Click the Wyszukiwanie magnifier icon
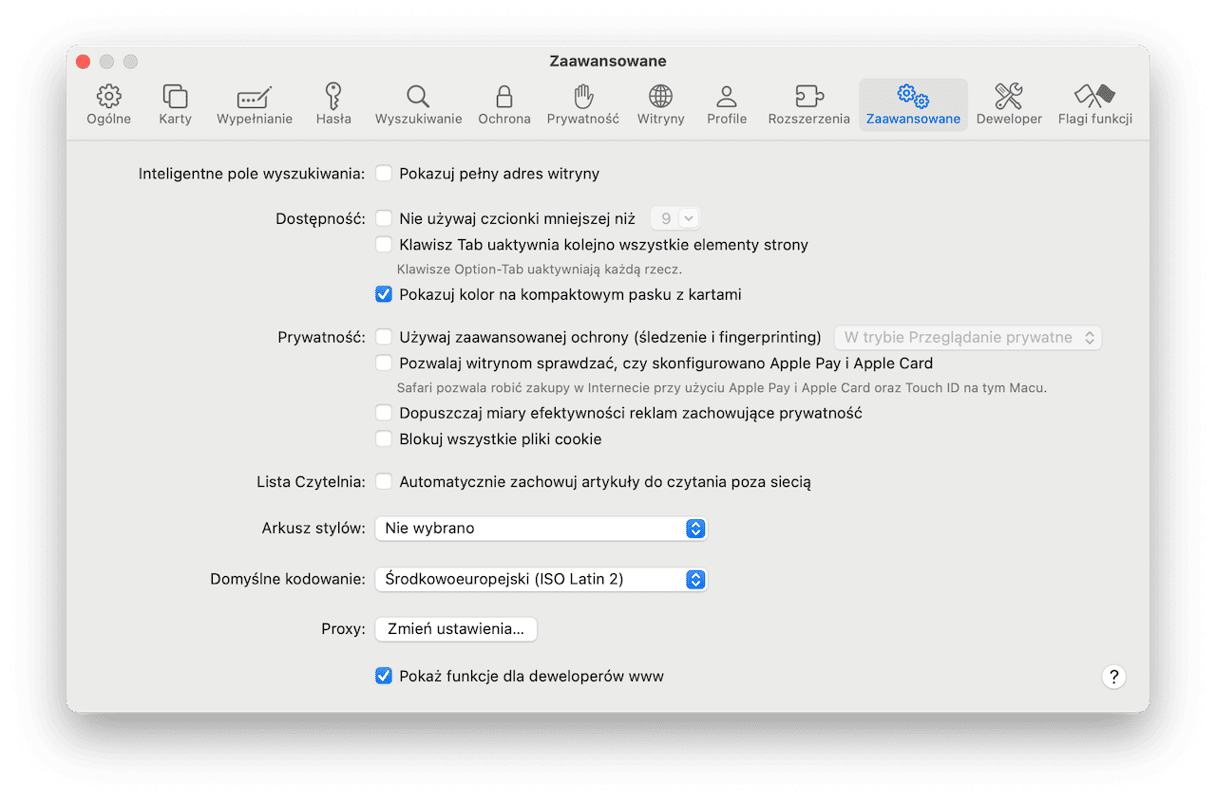This screenshot has width=1216, height=800. [418, 97]
